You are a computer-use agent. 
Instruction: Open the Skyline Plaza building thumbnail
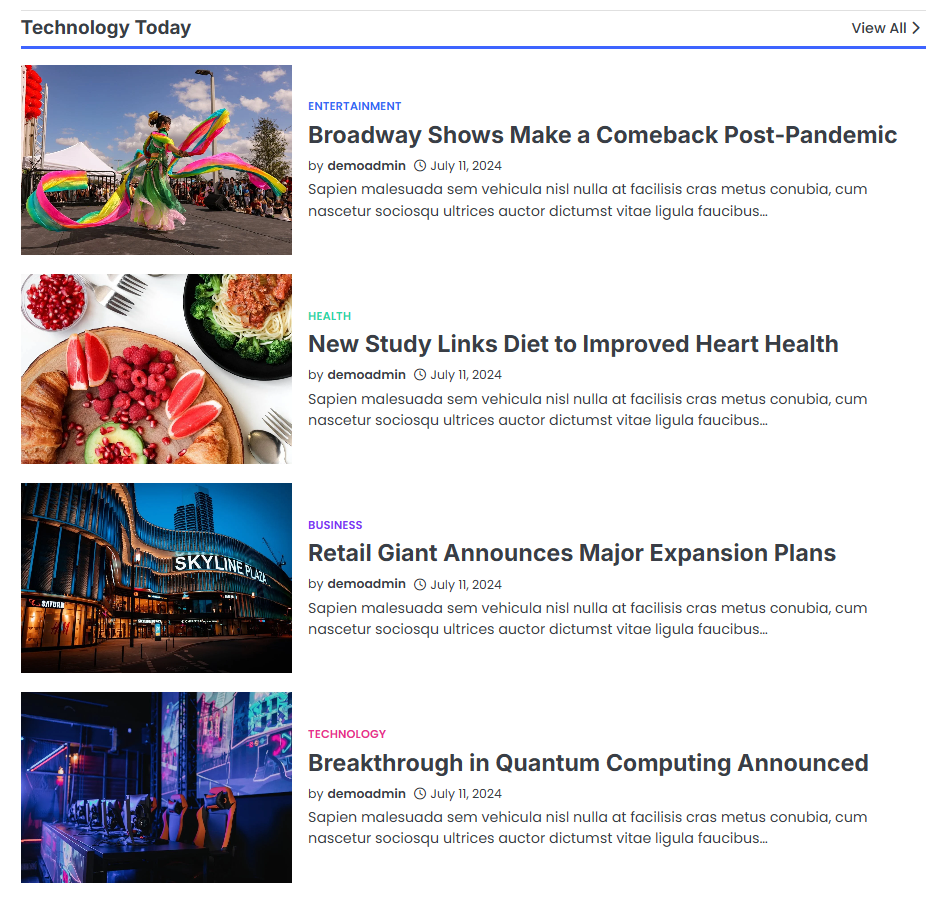(x=156, y=578)
